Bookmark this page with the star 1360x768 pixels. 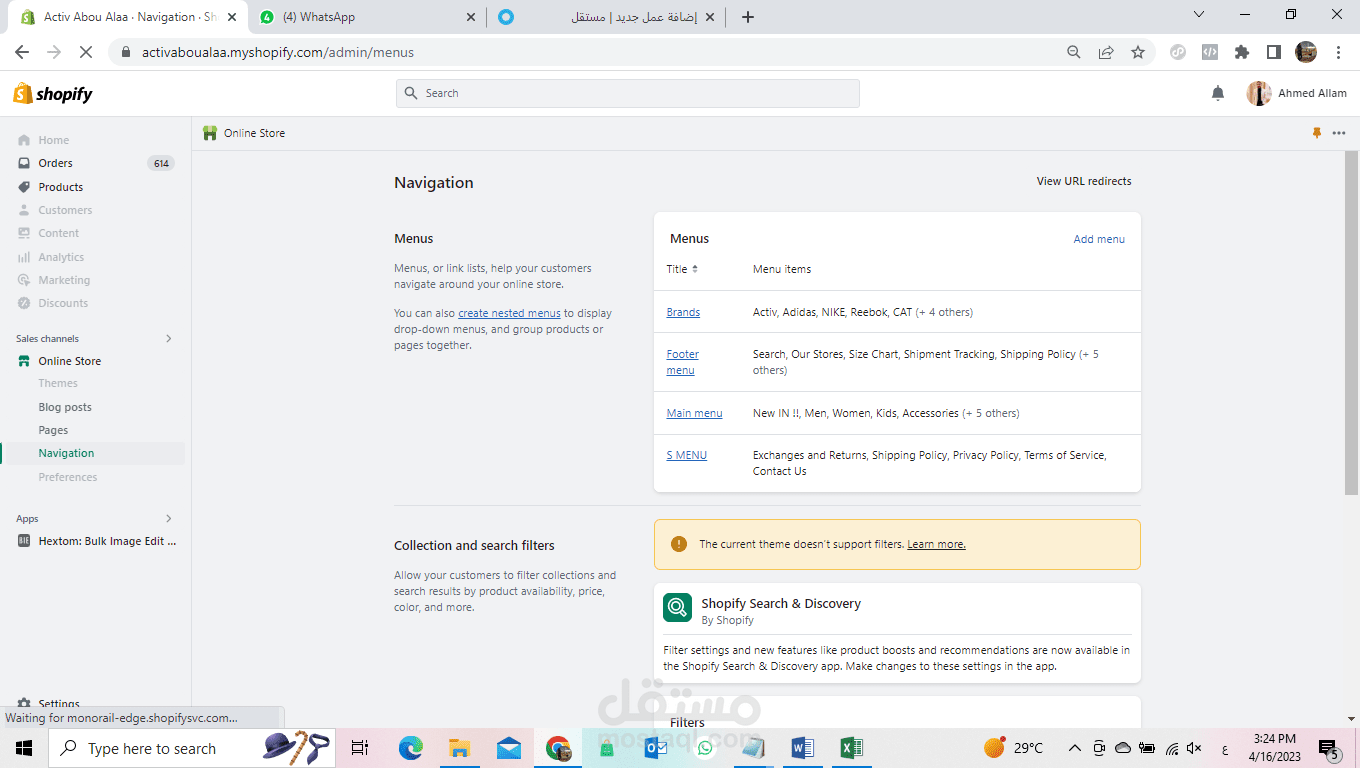(1138, 52)
